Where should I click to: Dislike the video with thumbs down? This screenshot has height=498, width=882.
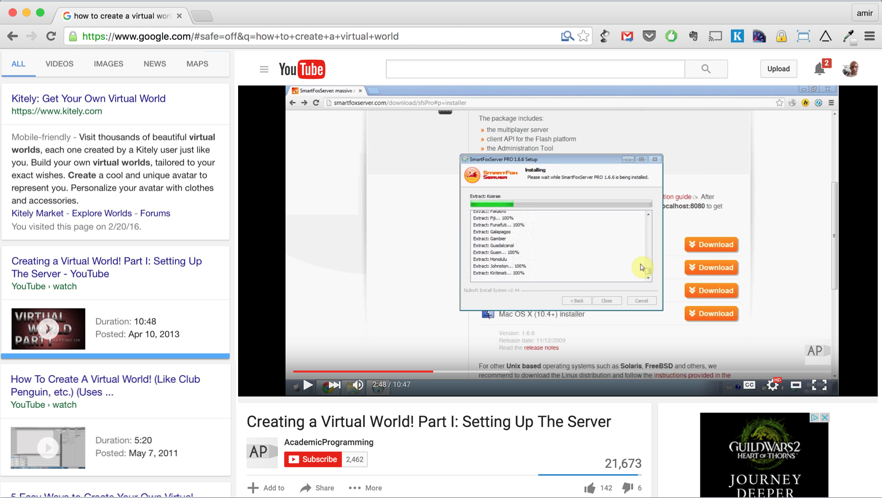(x=627, y=488)
